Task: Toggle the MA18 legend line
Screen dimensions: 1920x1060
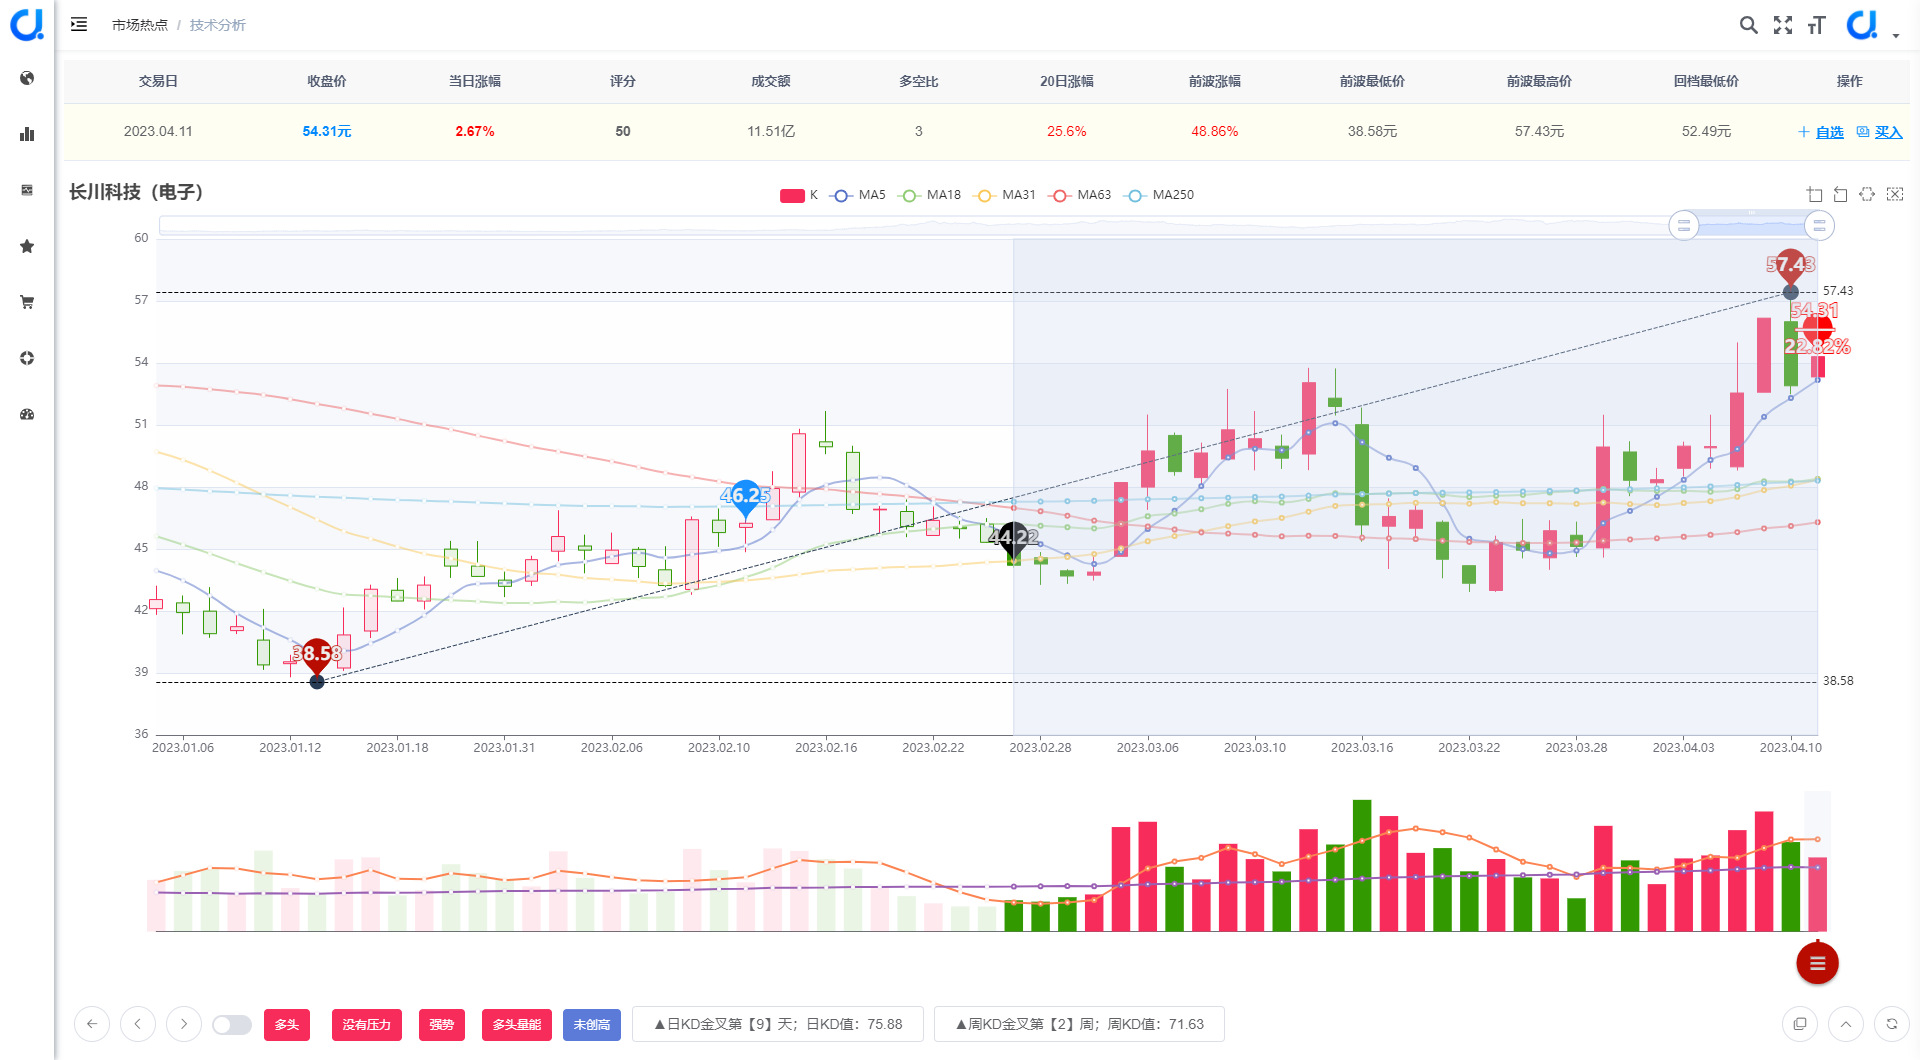Action: (930, 195)
